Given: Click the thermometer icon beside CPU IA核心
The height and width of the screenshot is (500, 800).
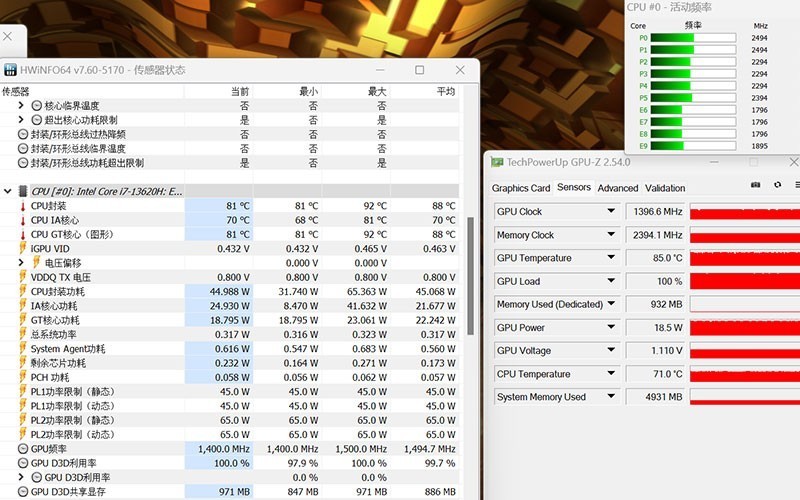Looking at the screenshot, I should tap(23, 220).
